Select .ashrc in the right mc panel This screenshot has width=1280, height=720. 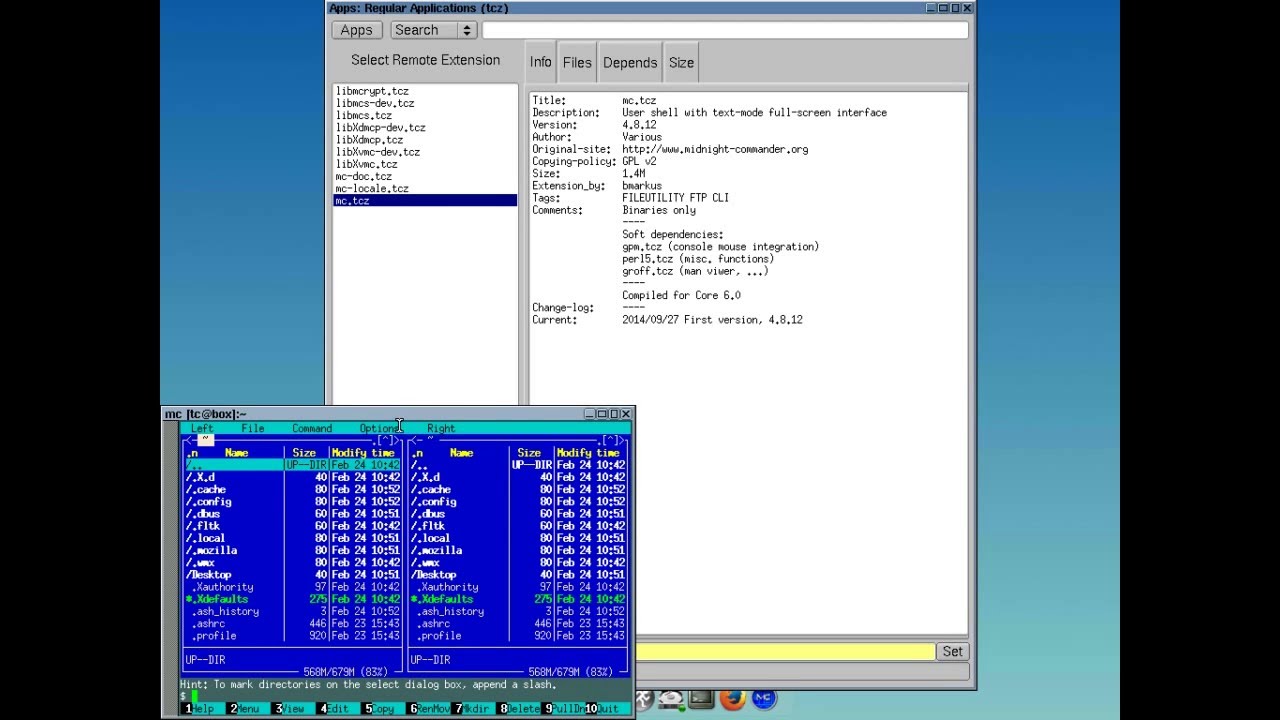[x=517, y=624]
